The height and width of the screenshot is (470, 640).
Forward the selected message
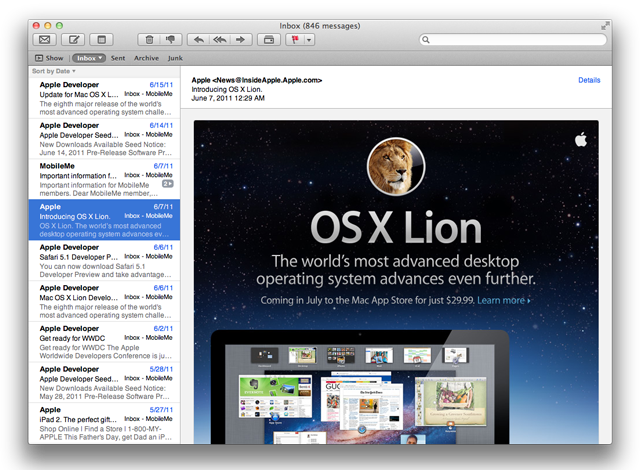[x=241, y=40]
